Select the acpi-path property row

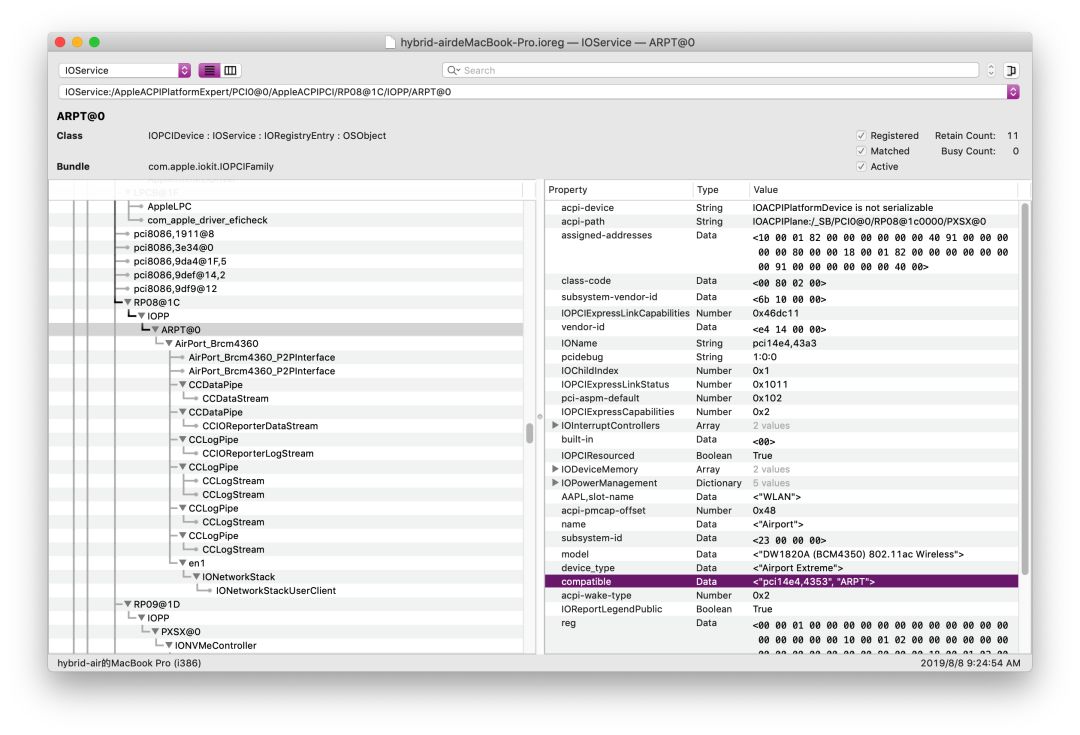pyautogui.click(x=782, y=221)
